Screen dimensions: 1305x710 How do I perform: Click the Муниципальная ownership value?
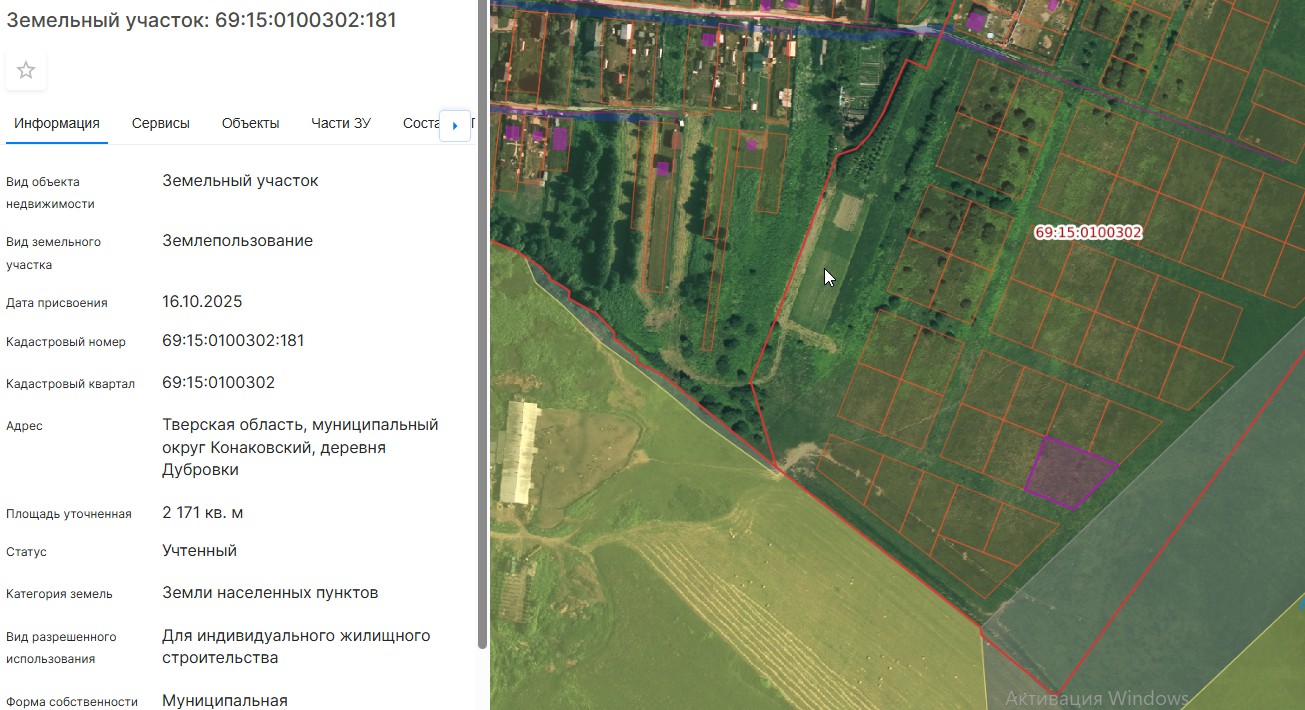[x=225, y=701]
